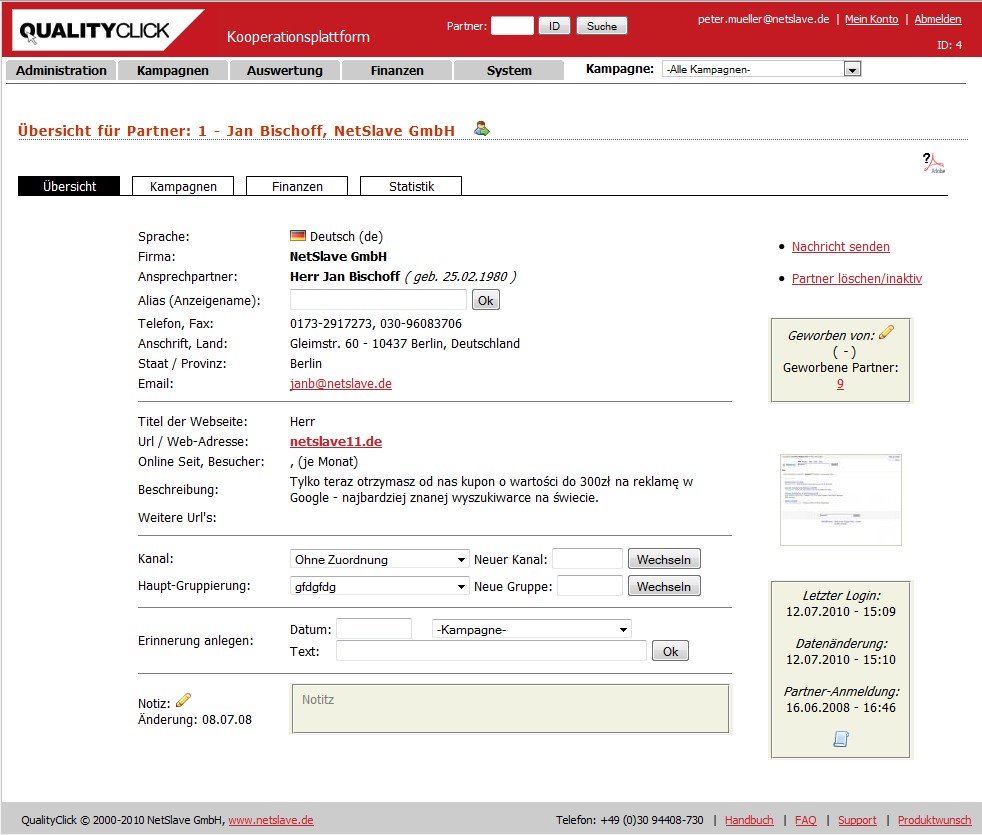Viewport: 982px width, 835px height.
Task: Click Ok to save the reminder
Action: point(670,651)
